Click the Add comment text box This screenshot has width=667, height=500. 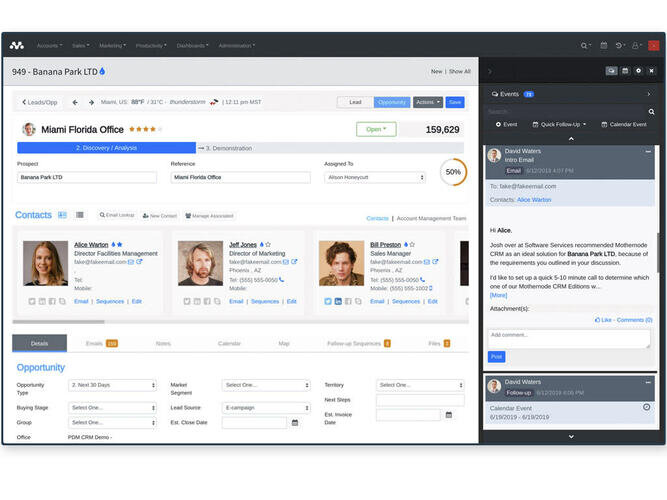(569, 339)
